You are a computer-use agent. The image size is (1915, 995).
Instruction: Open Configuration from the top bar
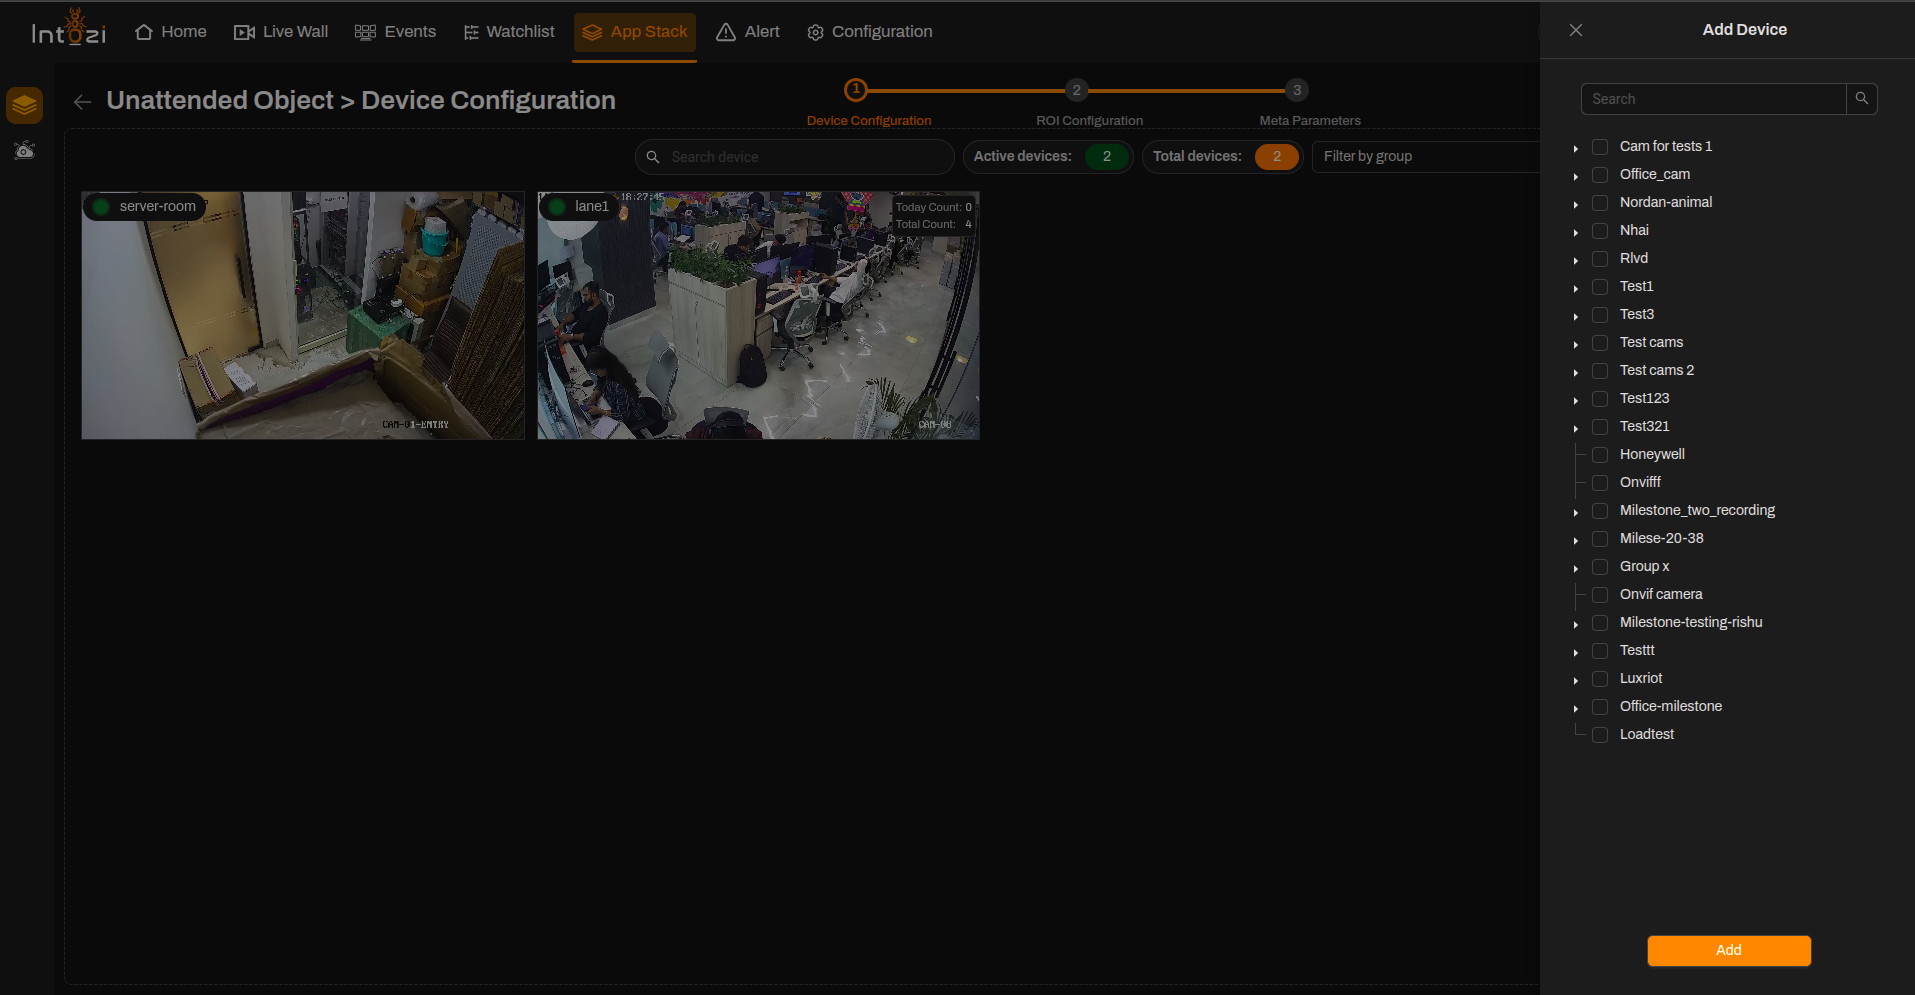(870, 32)
